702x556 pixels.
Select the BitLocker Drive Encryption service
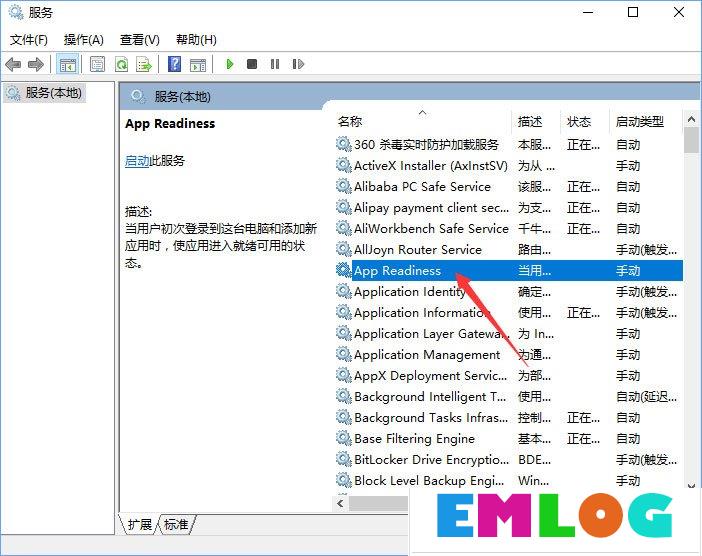pyautogui.click(x=509, y=460)
